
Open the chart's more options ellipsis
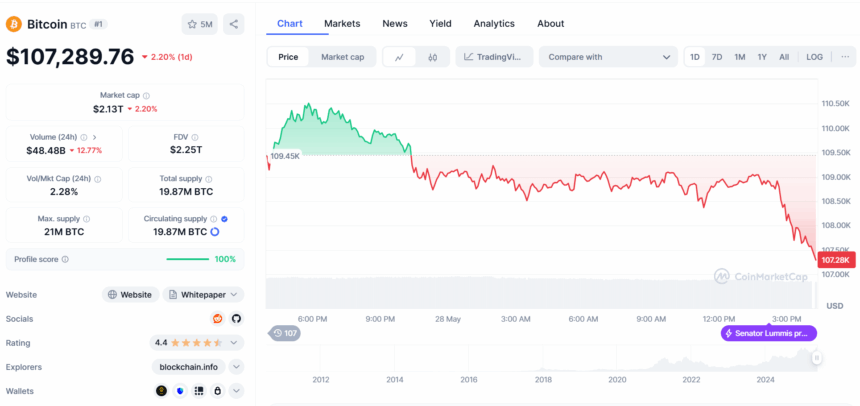844,57
